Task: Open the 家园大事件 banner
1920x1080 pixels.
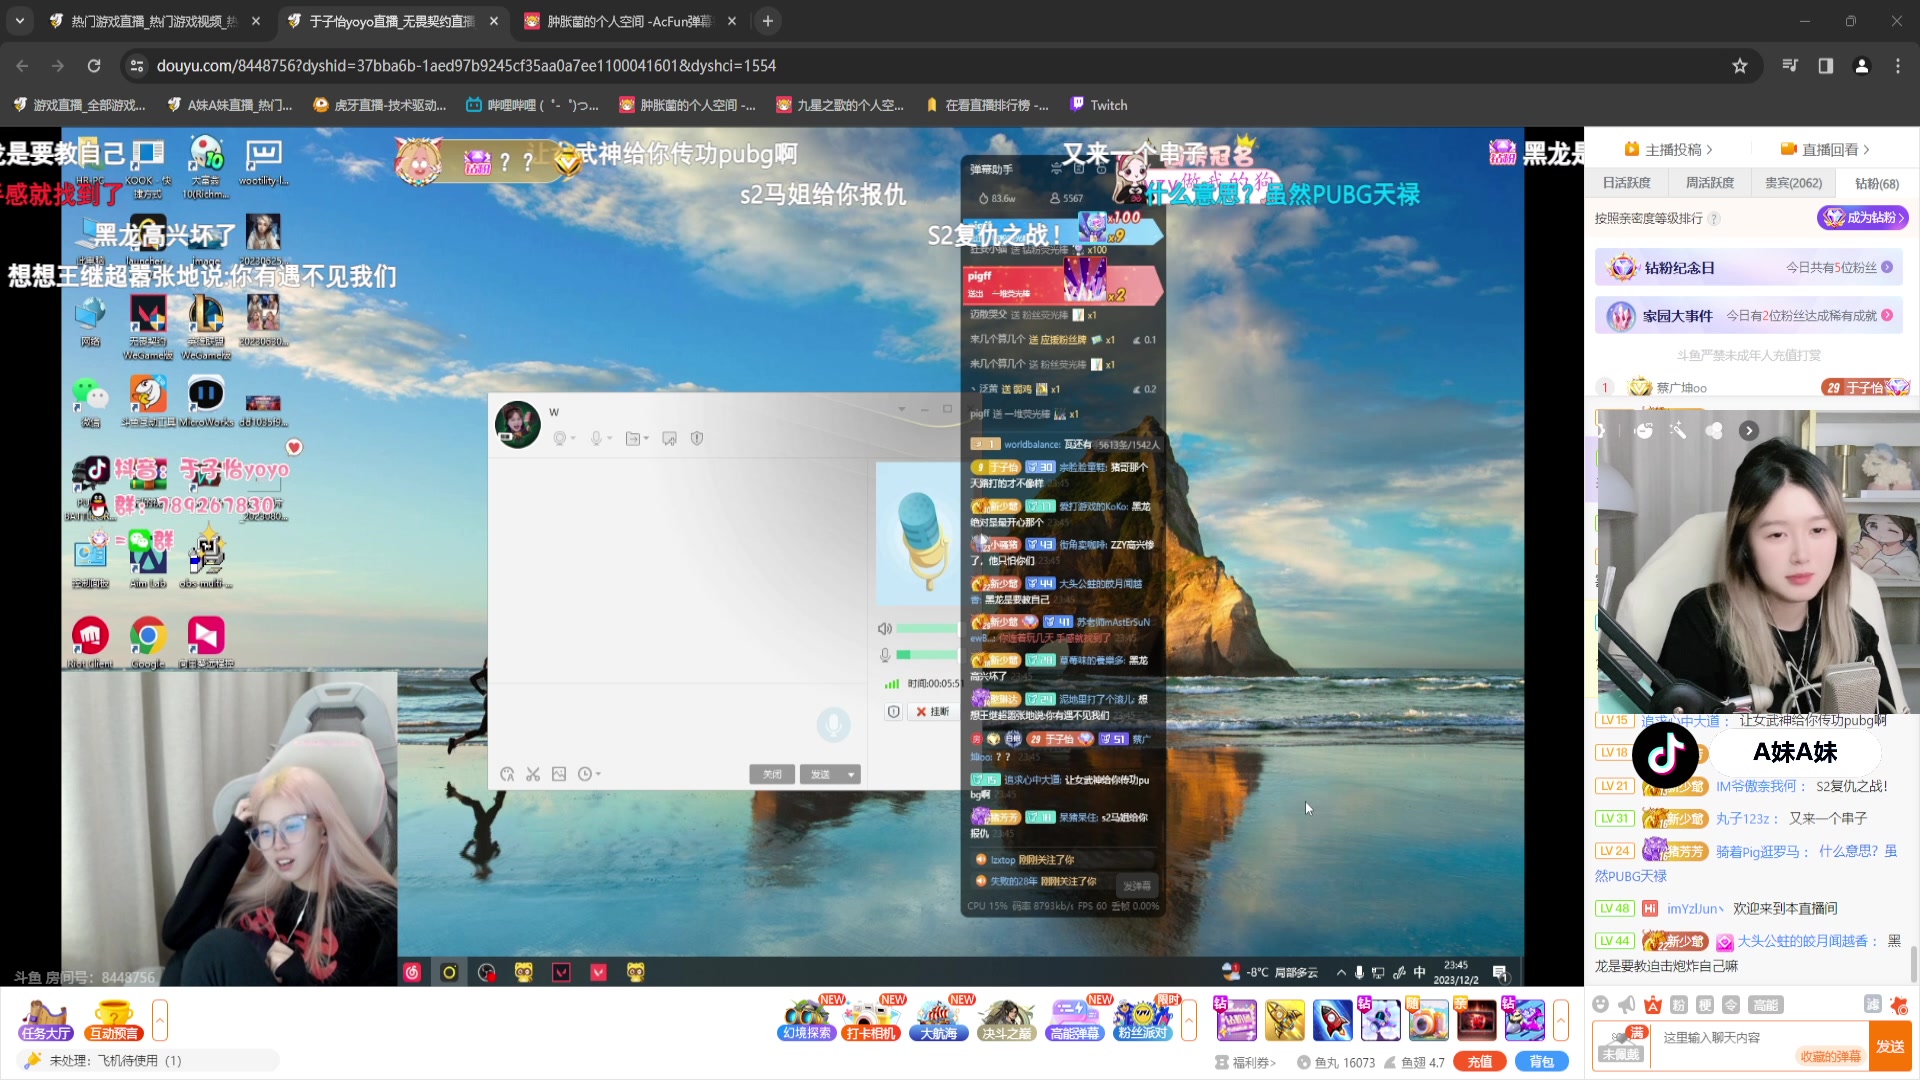Action: click(1749, 316)
